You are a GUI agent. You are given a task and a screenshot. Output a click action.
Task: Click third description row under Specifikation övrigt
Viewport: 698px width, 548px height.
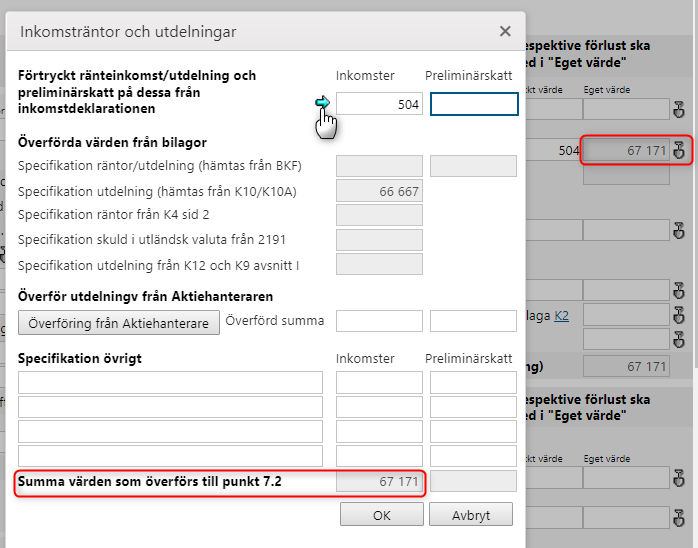(170, 432)
